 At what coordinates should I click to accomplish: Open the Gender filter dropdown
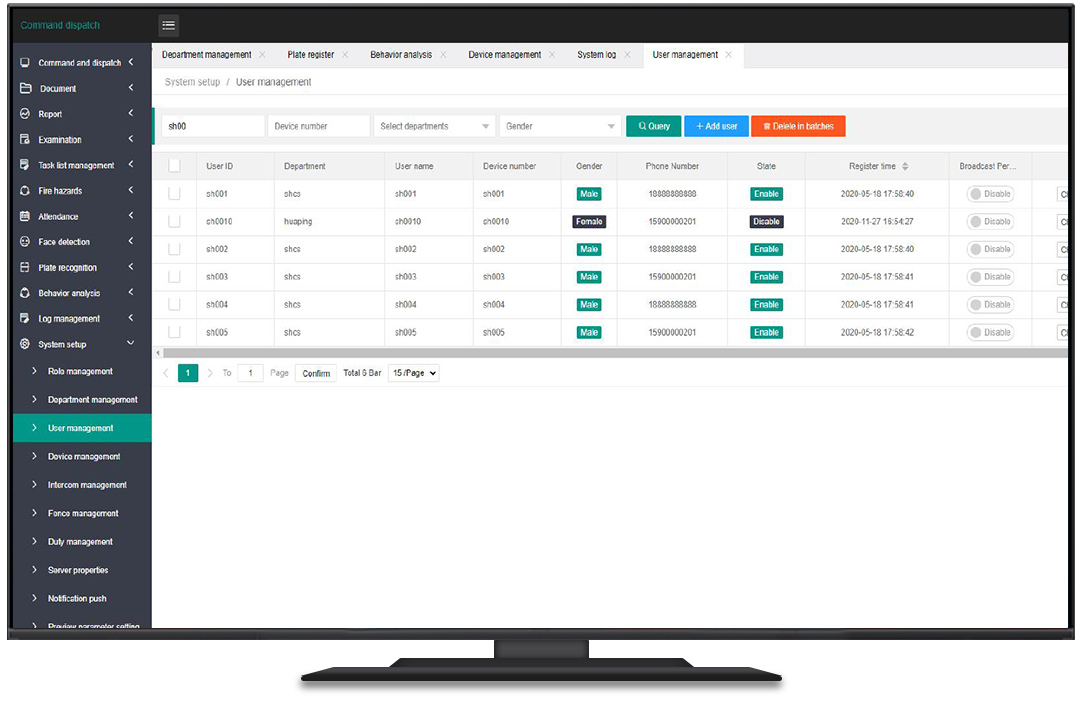tap(559, 126)
